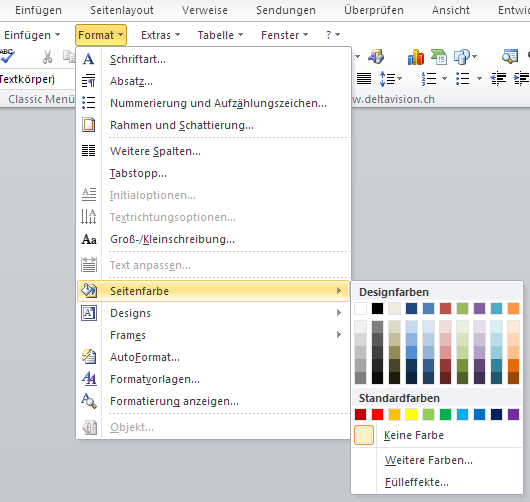530x502 pixels.
Task: Click the column chart icon in toolbar
Action: 416,57
